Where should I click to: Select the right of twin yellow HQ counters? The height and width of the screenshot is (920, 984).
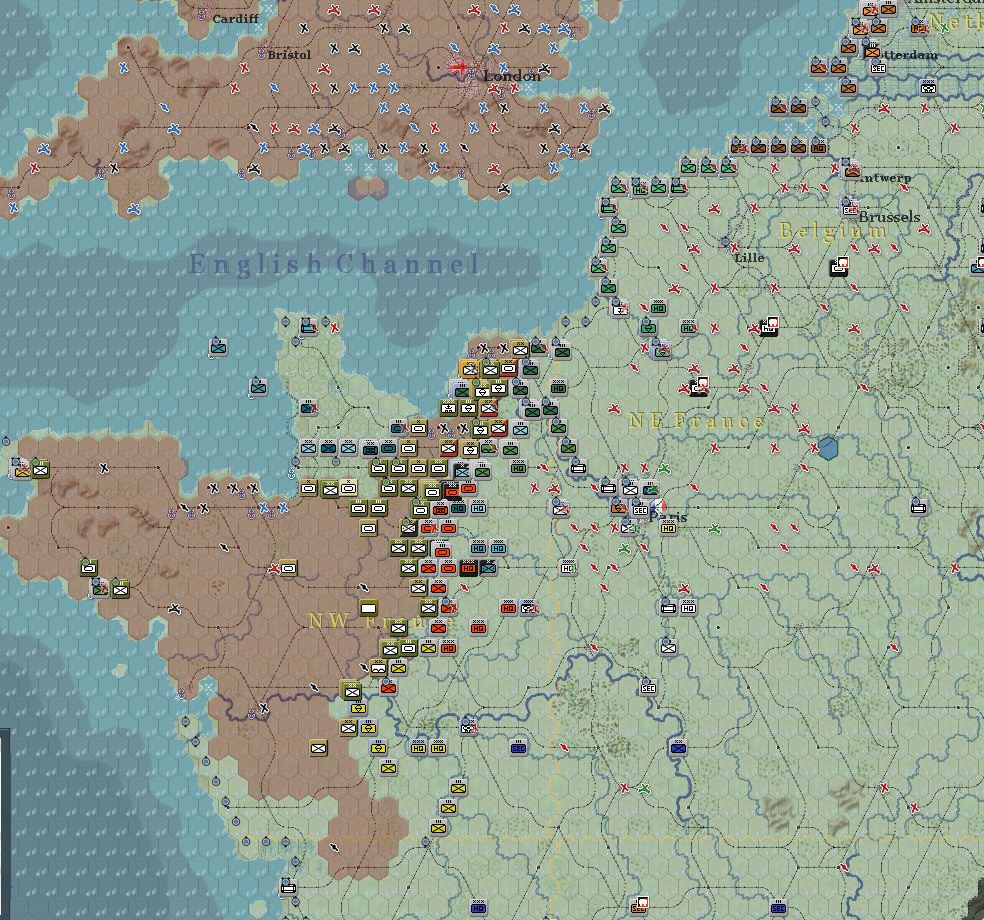click(x=438, y=747)
